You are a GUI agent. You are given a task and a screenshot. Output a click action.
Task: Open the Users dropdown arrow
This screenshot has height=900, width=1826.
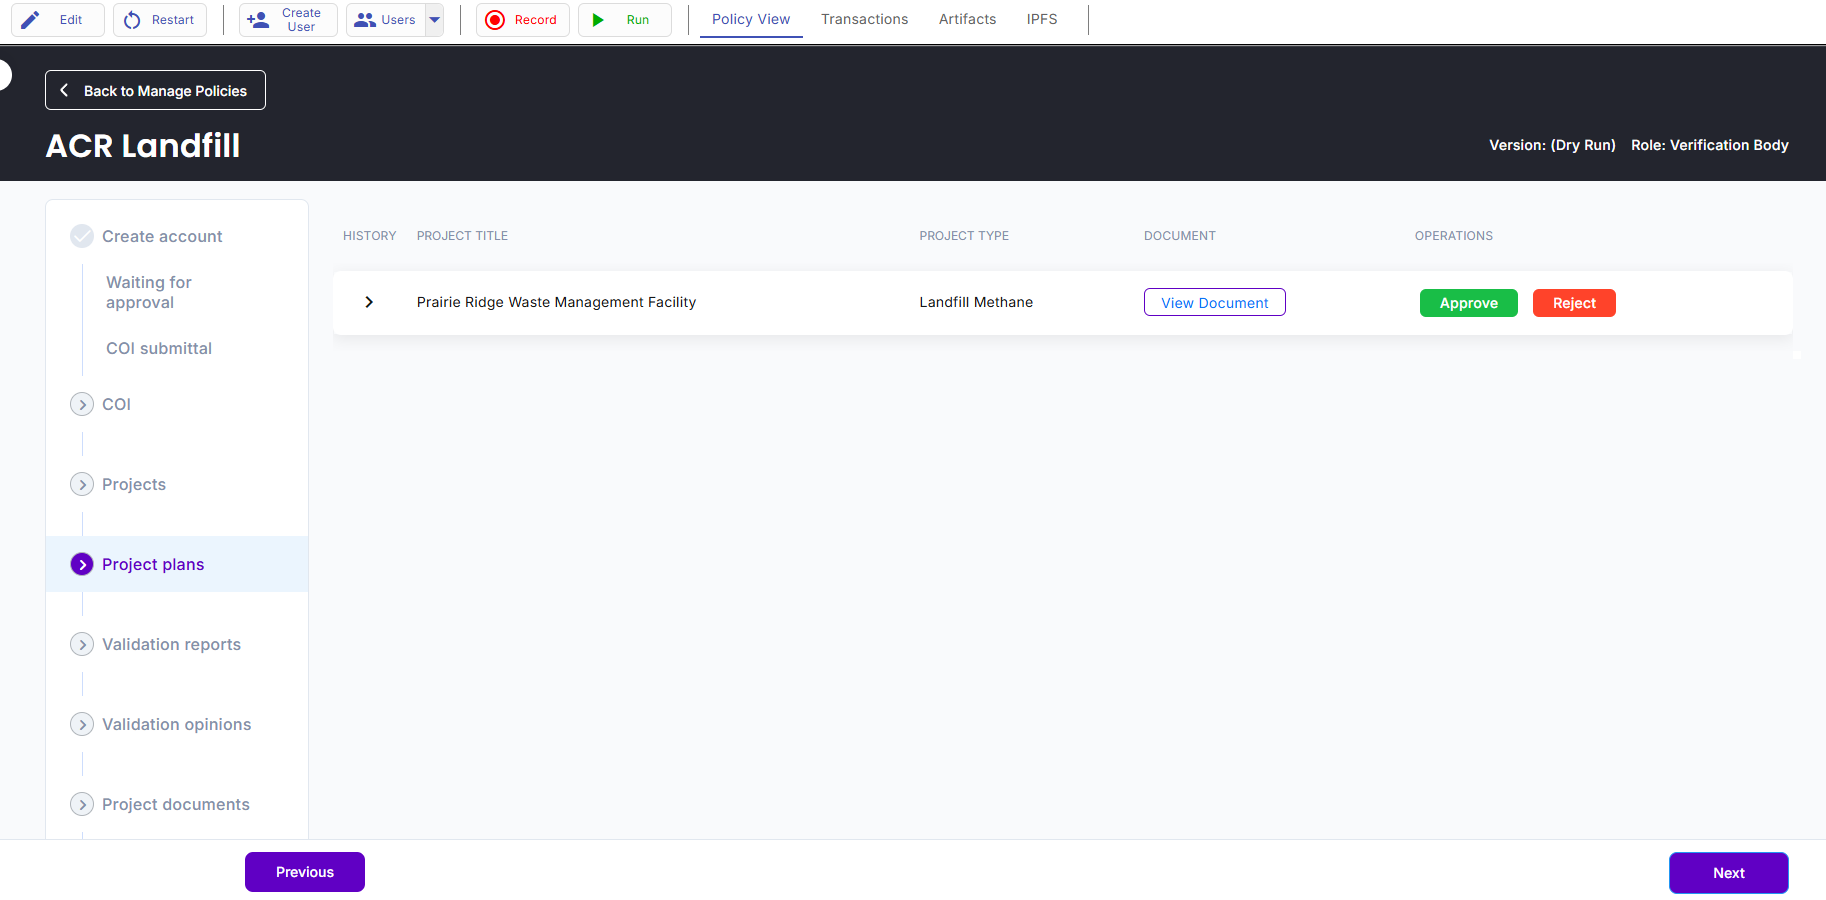[435, 20]
